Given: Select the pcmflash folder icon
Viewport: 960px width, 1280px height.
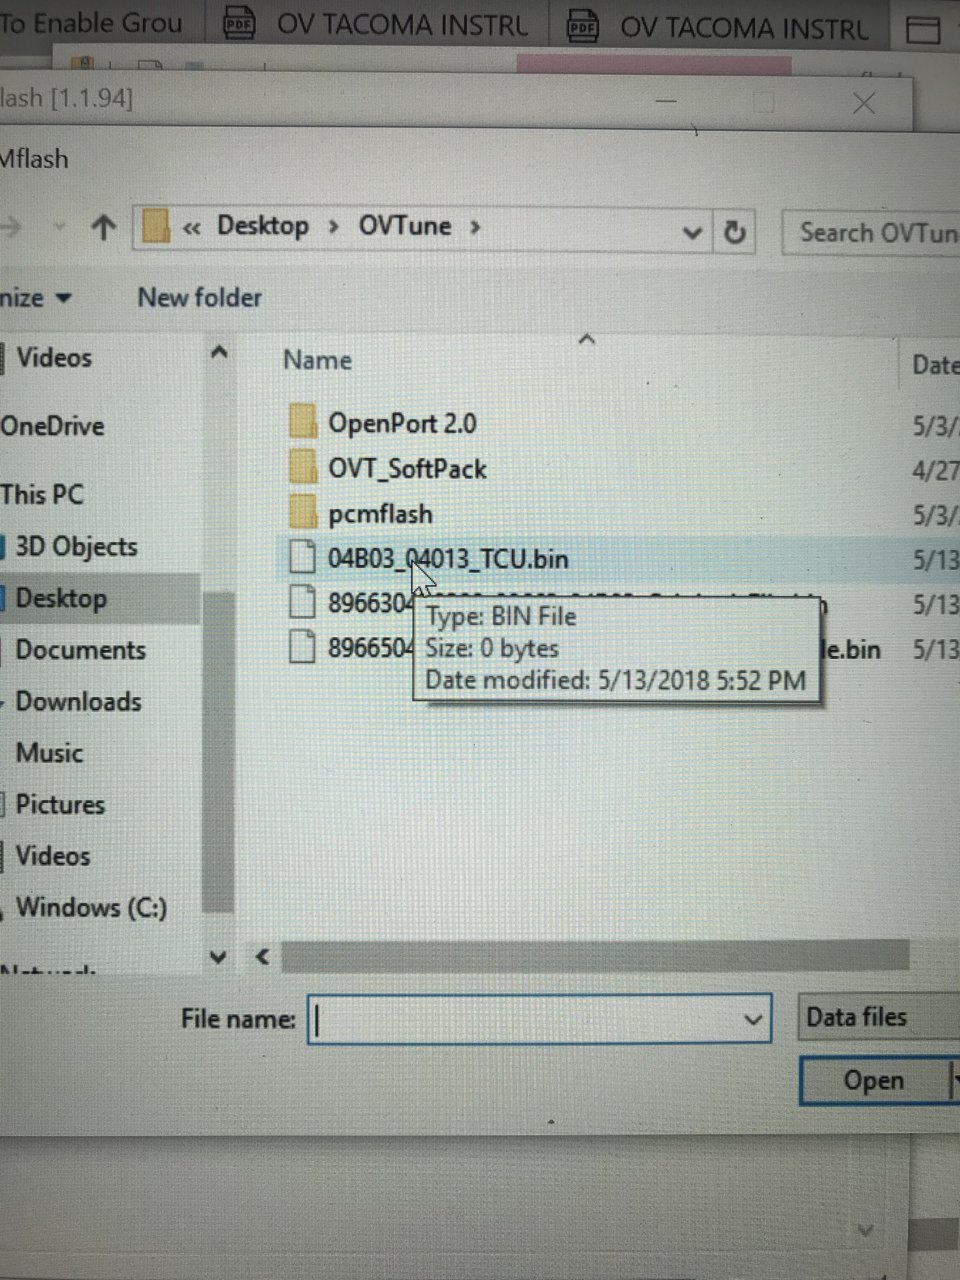Looking at the screenshot, I should [303, 512].
